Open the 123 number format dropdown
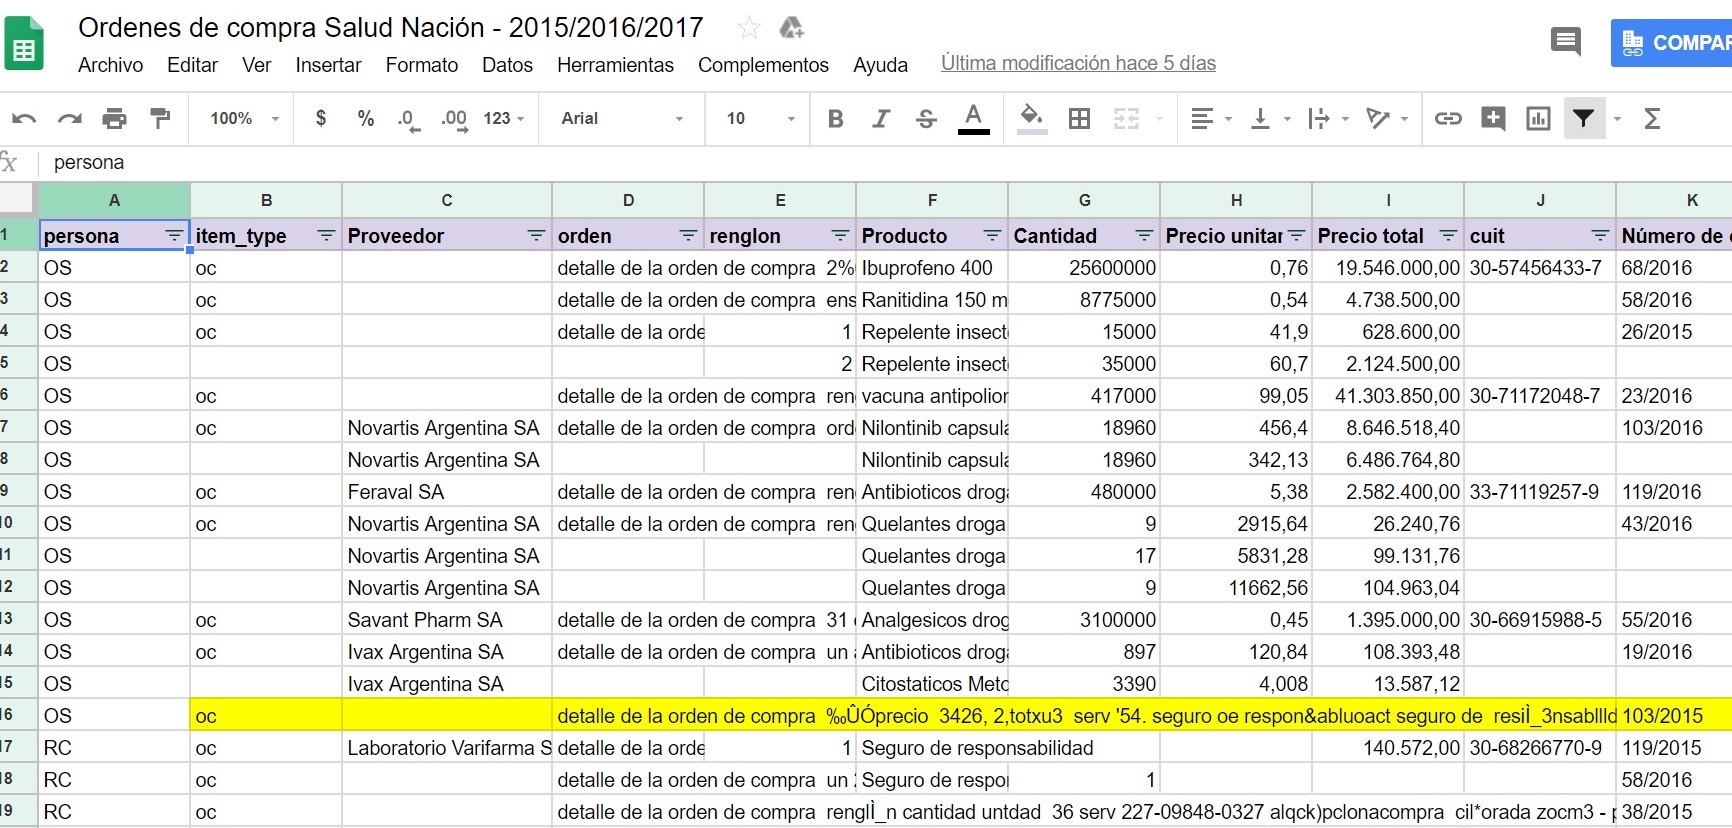1732x828 pixels. point(504,118)
